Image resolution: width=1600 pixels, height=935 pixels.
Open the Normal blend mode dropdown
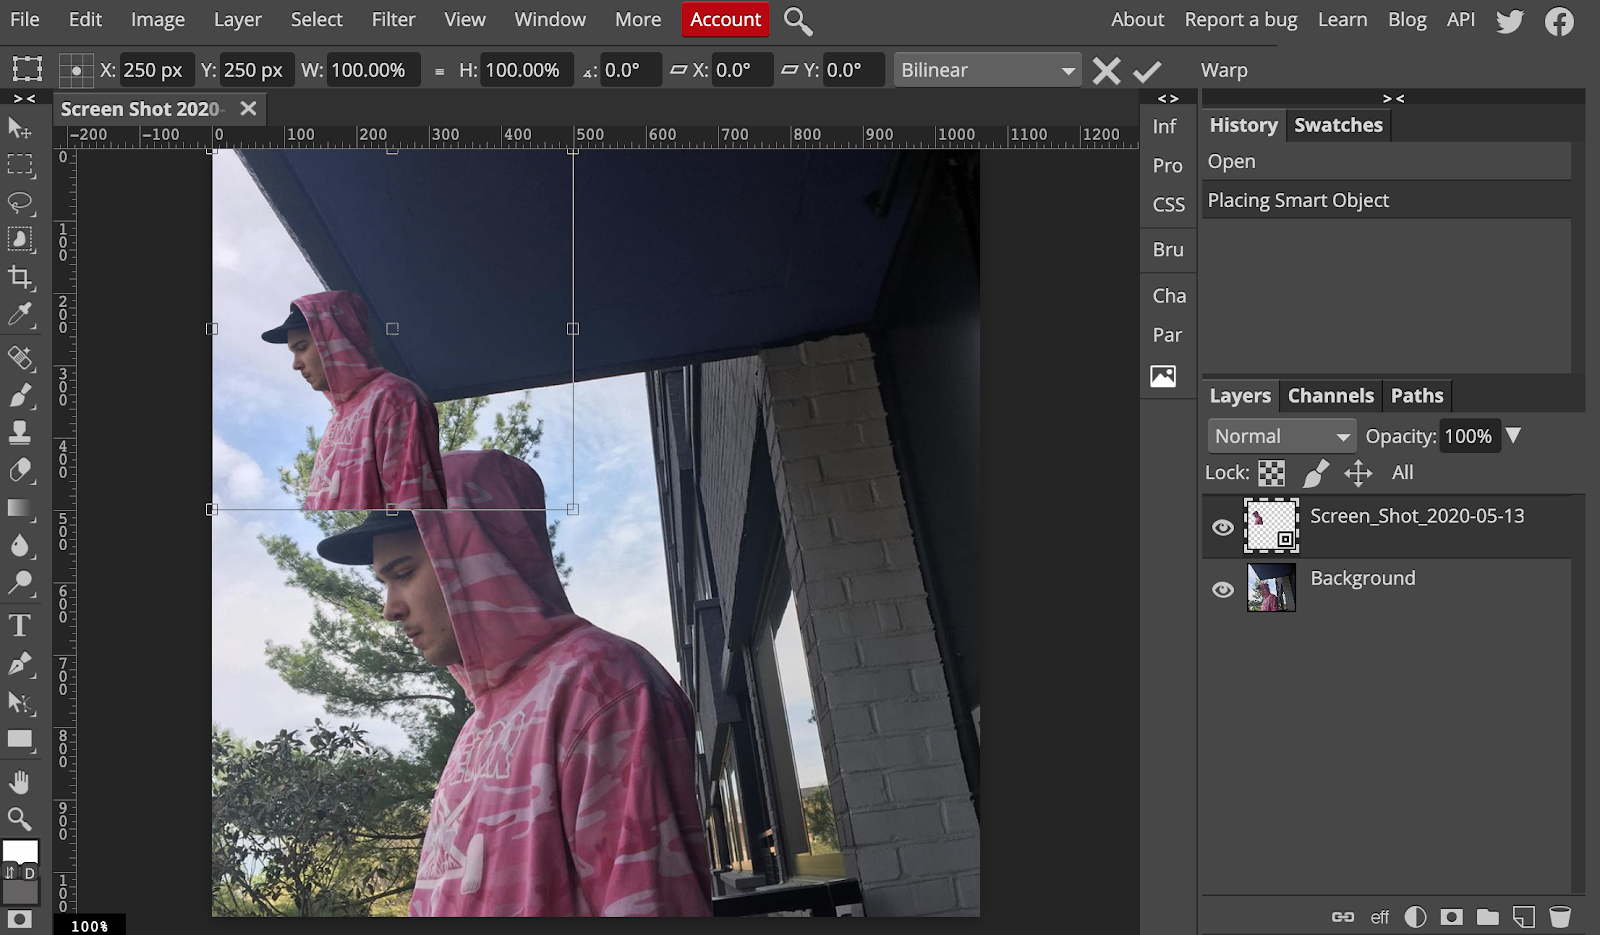point(1281,437)
